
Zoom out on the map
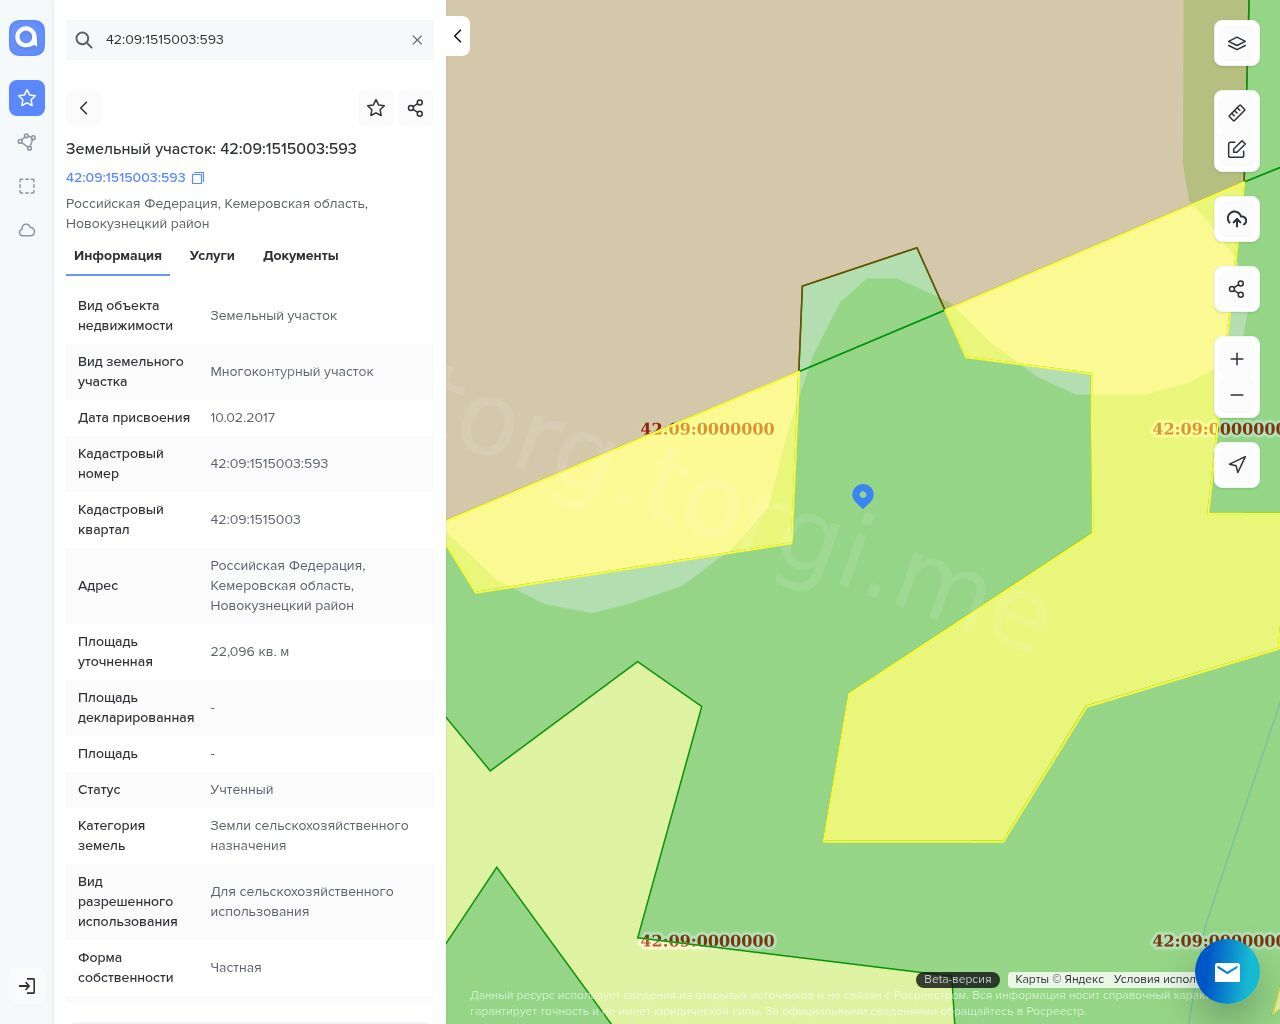click(1236, 395)
